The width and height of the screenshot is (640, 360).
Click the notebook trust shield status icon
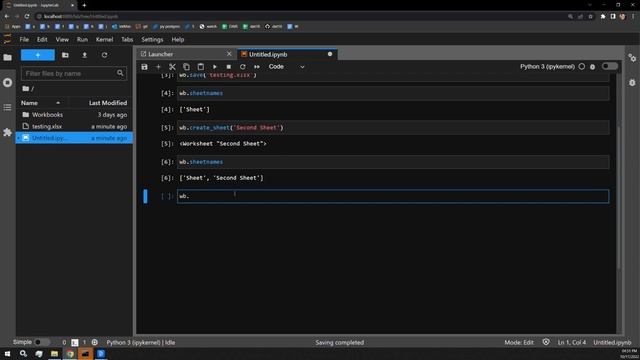click(x=546, y=342)
